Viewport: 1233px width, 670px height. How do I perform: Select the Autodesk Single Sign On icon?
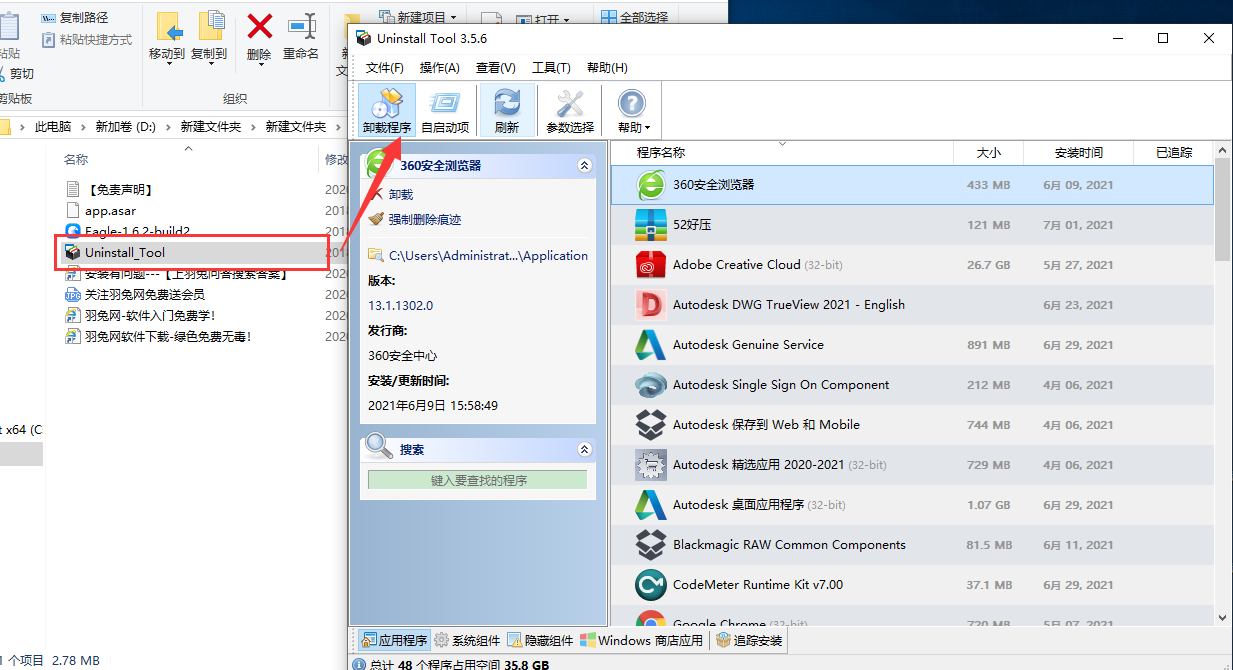[651, 385]
